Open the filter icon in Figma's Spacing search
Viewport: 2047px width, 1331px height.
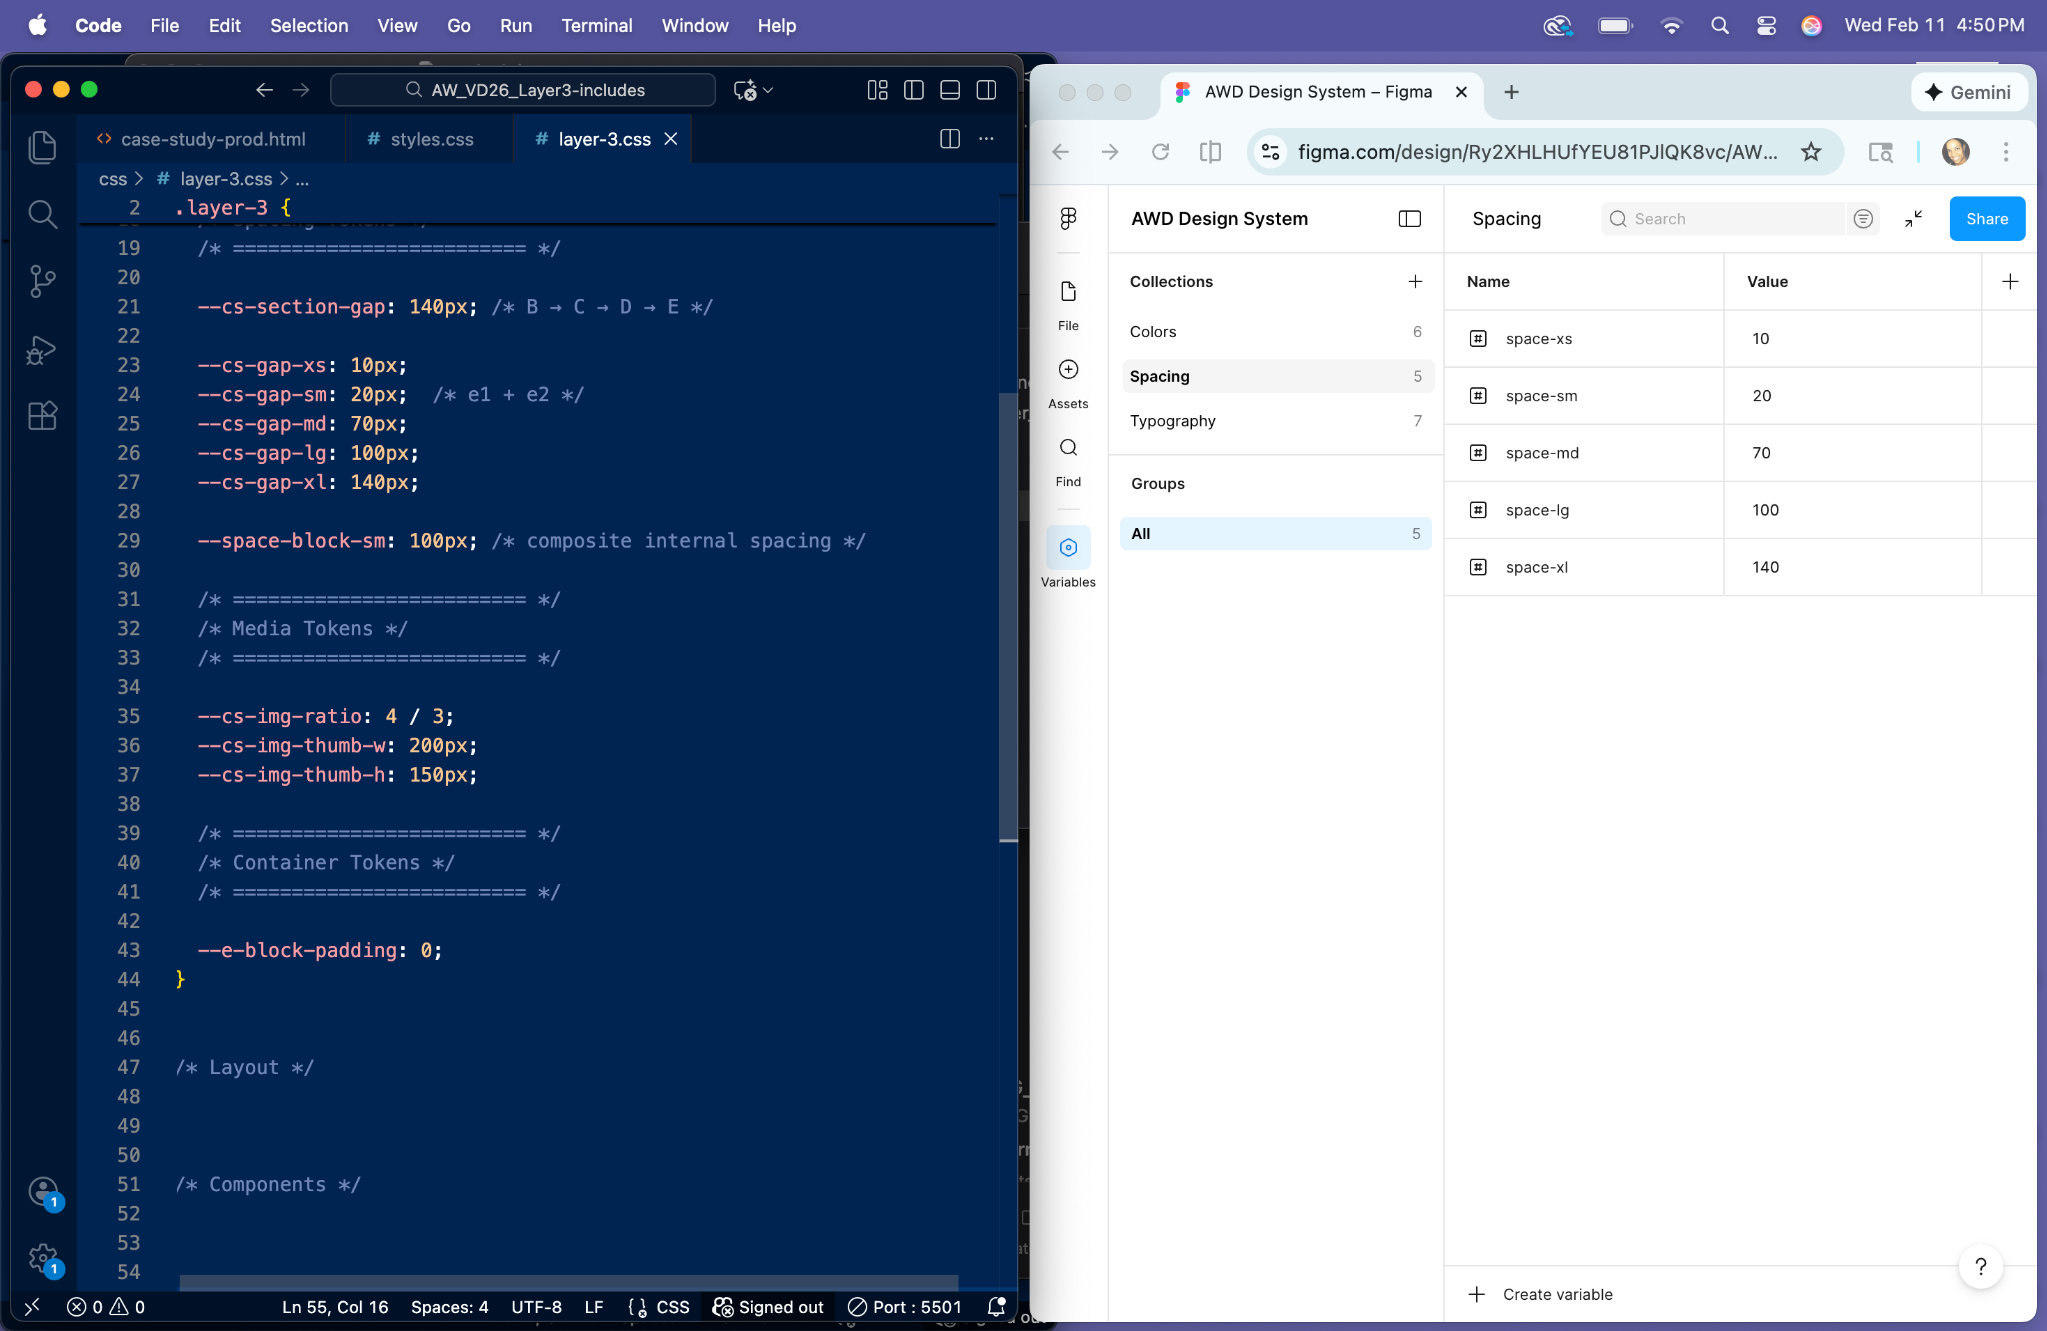[x=1863, y=218]
